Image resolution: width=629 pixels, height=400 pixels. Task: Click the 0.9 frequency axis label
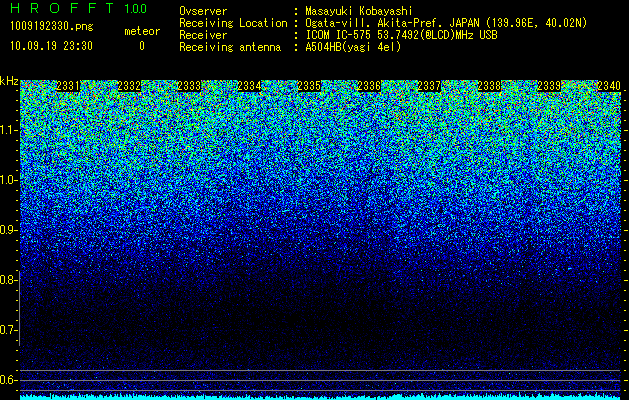[x=8, y=230]
